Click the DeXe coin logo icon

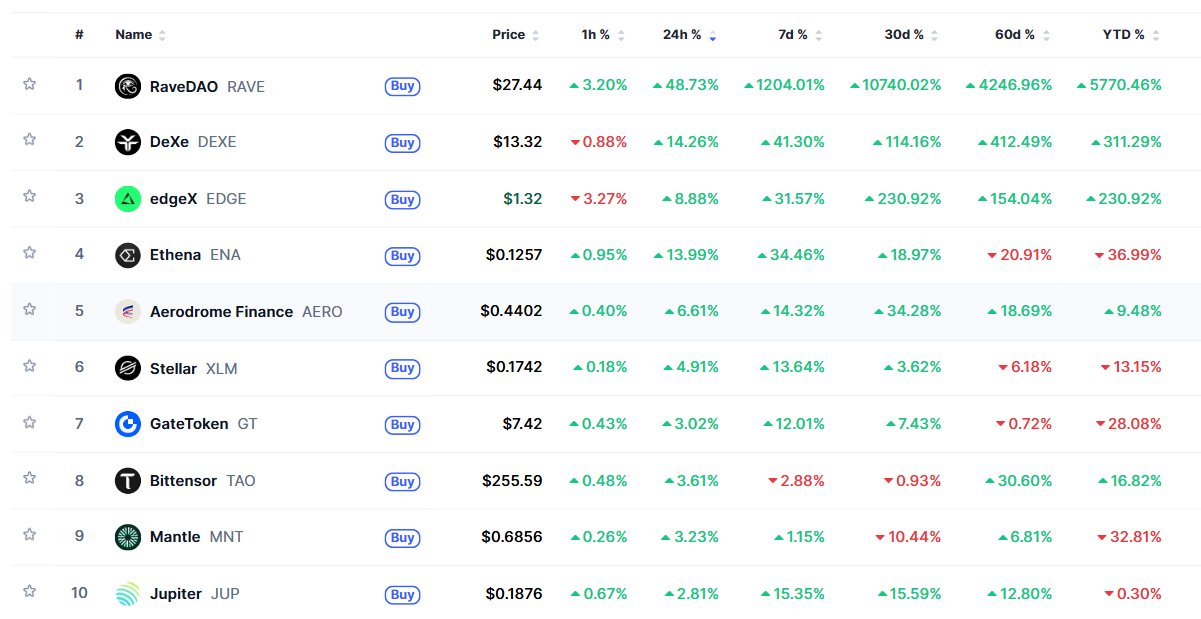[128, 142]
